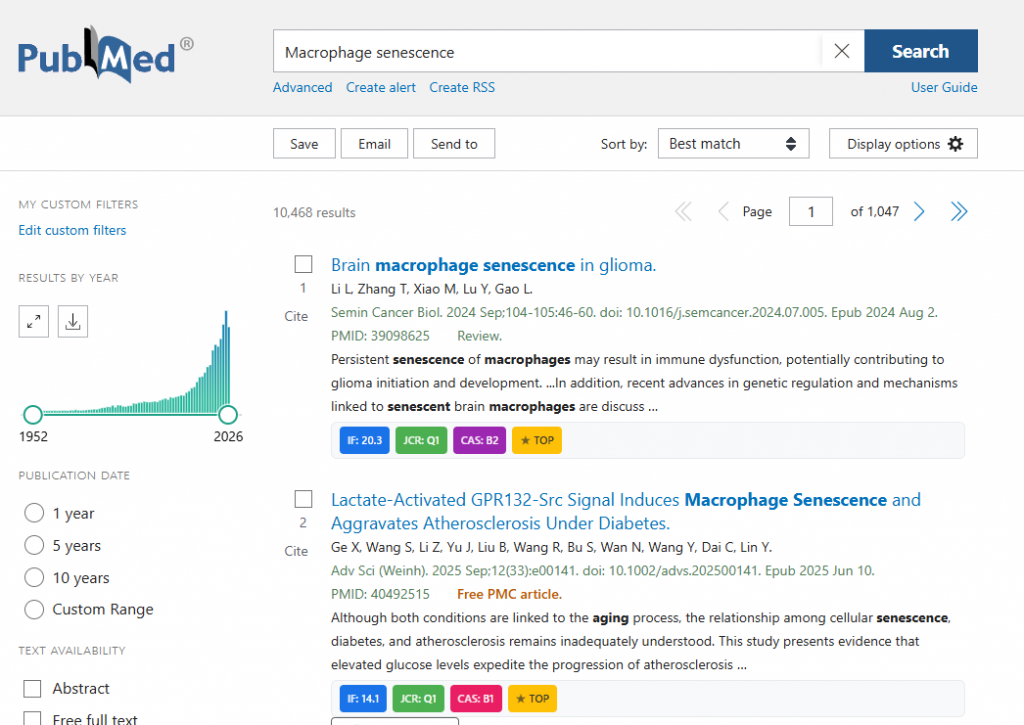Click the Save button

tap(304, 144)
